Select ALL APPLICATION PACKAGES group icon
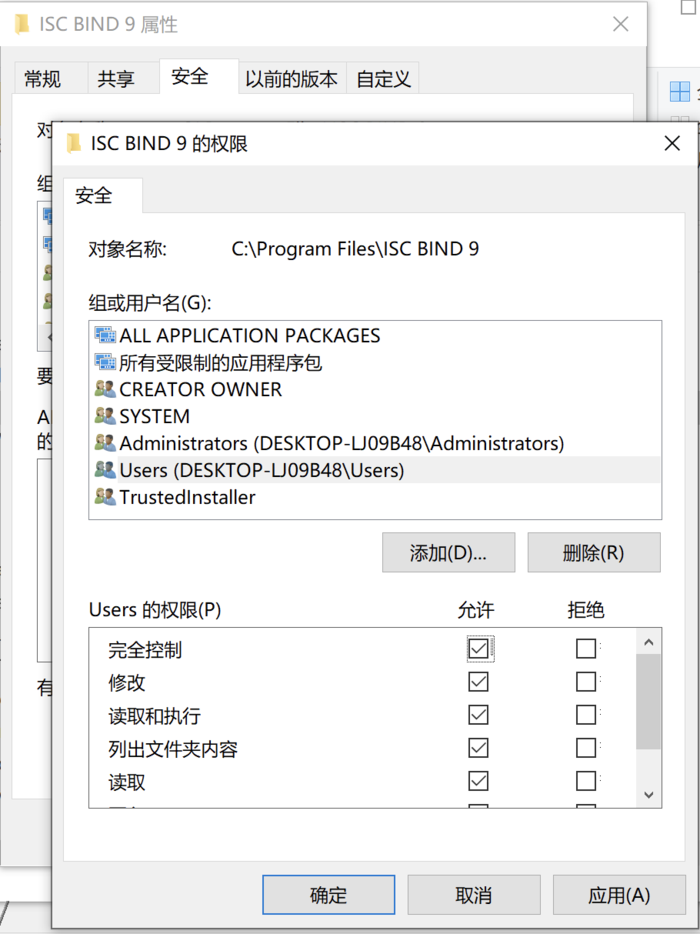This screenshot has width=700, height=934. coord(105,335)
